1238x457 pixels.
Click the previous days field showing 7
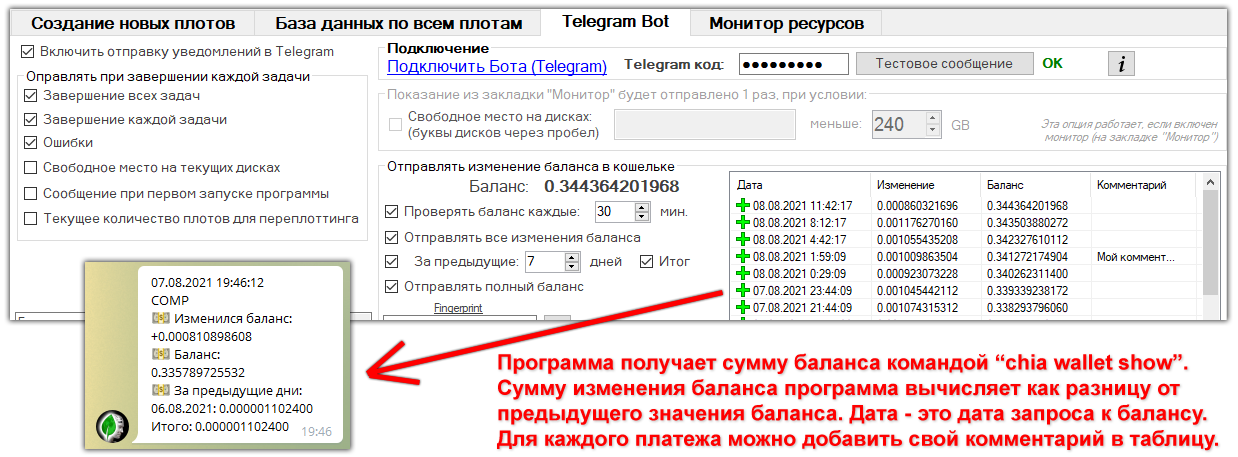click(544, 262)
